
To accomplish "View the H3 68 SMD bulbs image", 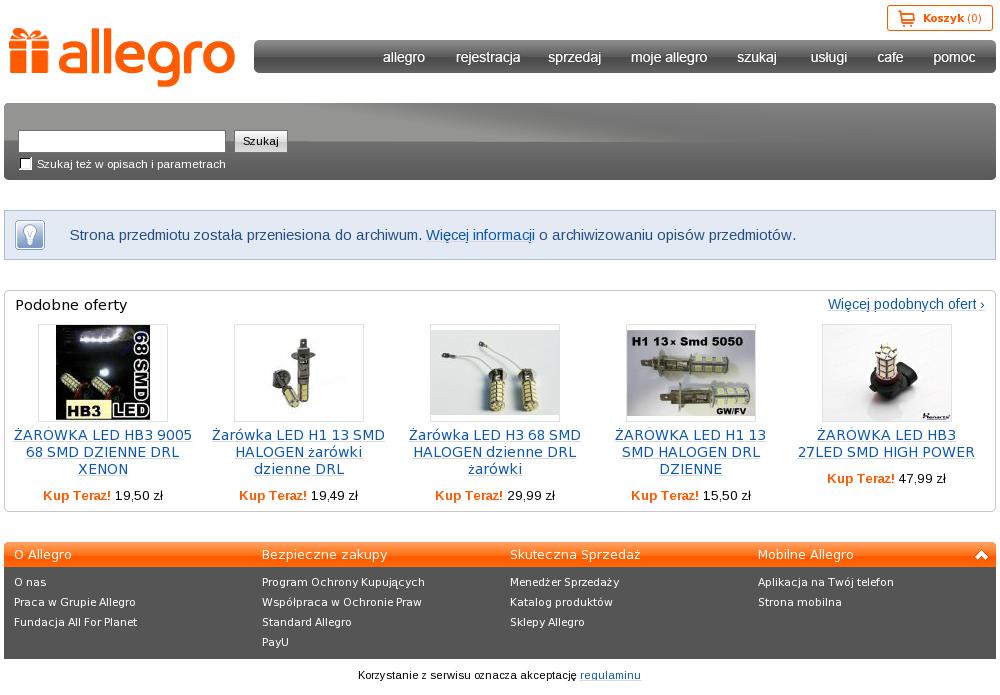I will tap(494, 372).
